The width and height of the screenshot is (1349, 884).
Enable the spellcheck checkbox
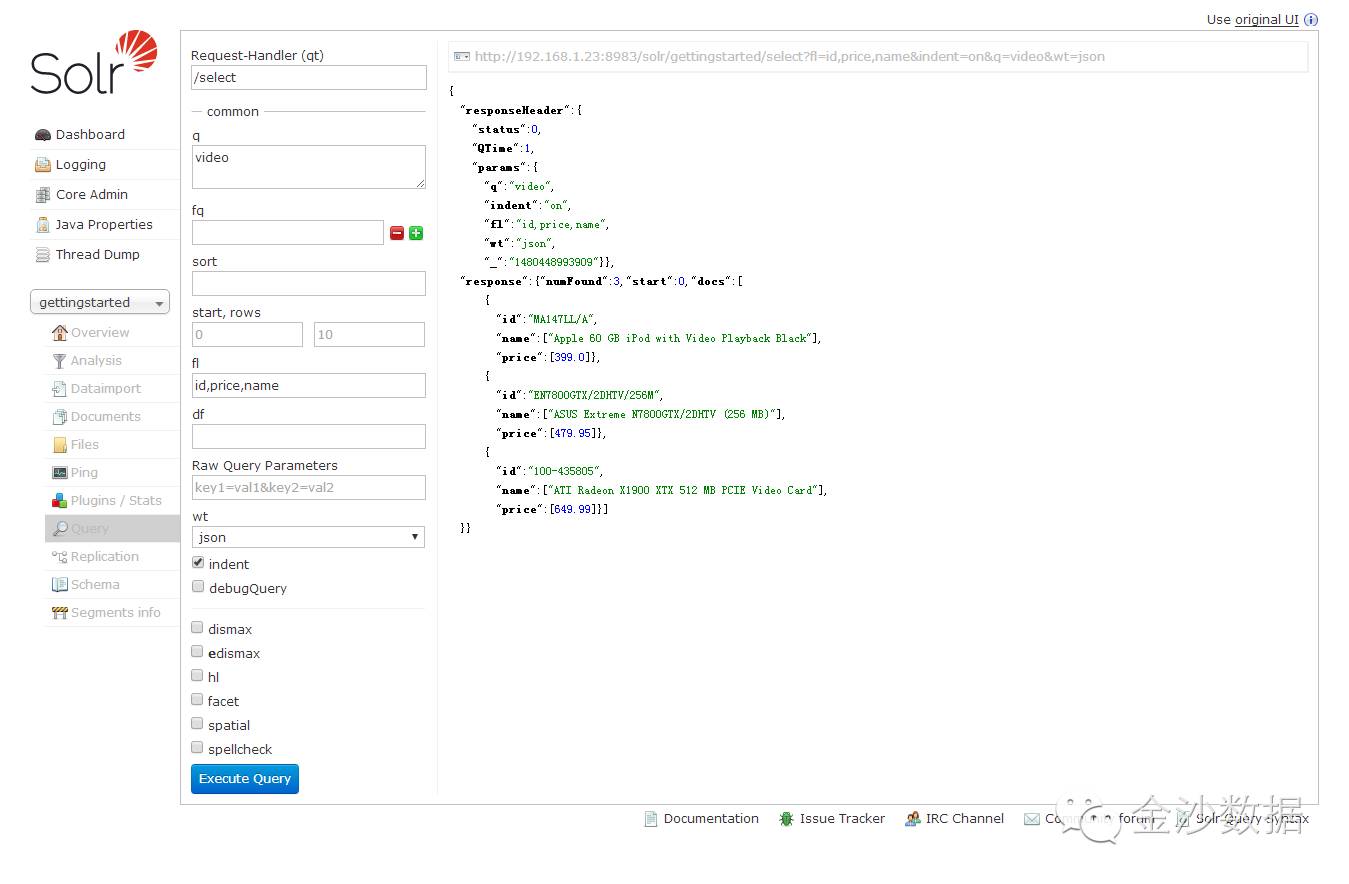[198, 748]
